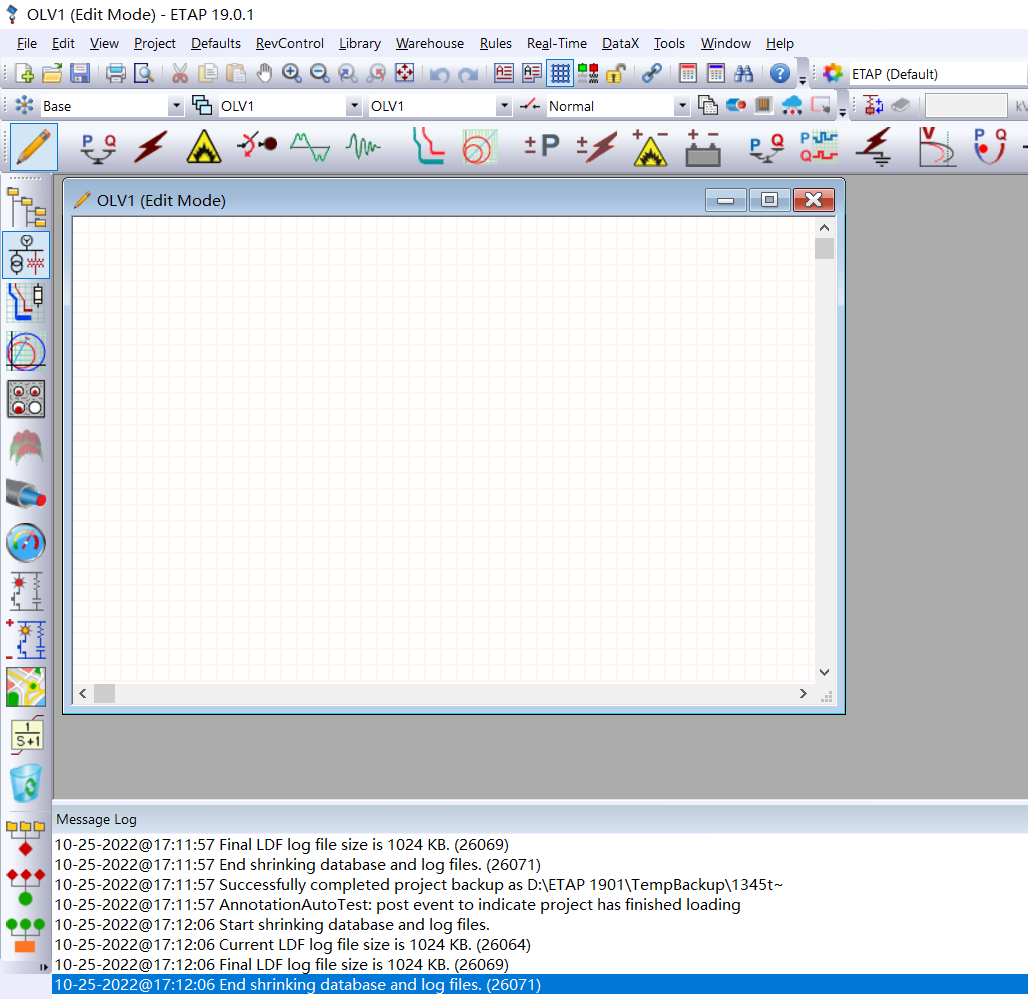Select highlighted 'End shrinking database' 17:12:06 log entry
Viewport: 1028px width, 999px height.
pos(540,985)
